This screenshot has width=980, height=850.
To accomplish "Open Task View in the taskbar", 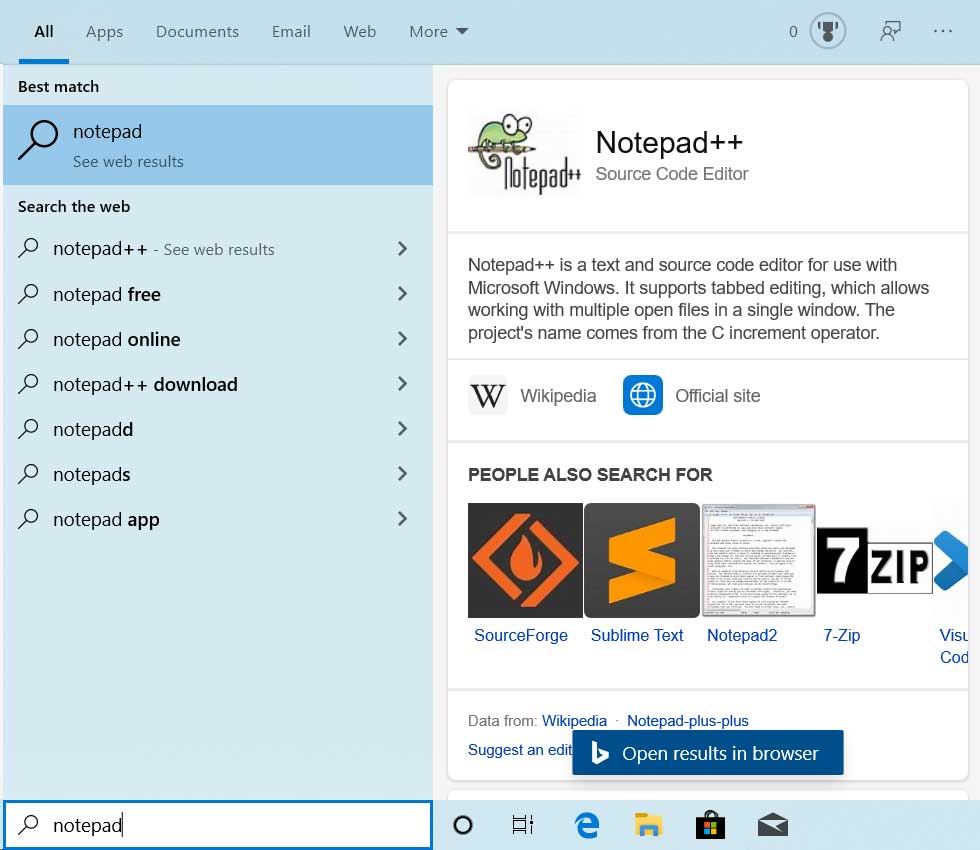I will (522, 825).
